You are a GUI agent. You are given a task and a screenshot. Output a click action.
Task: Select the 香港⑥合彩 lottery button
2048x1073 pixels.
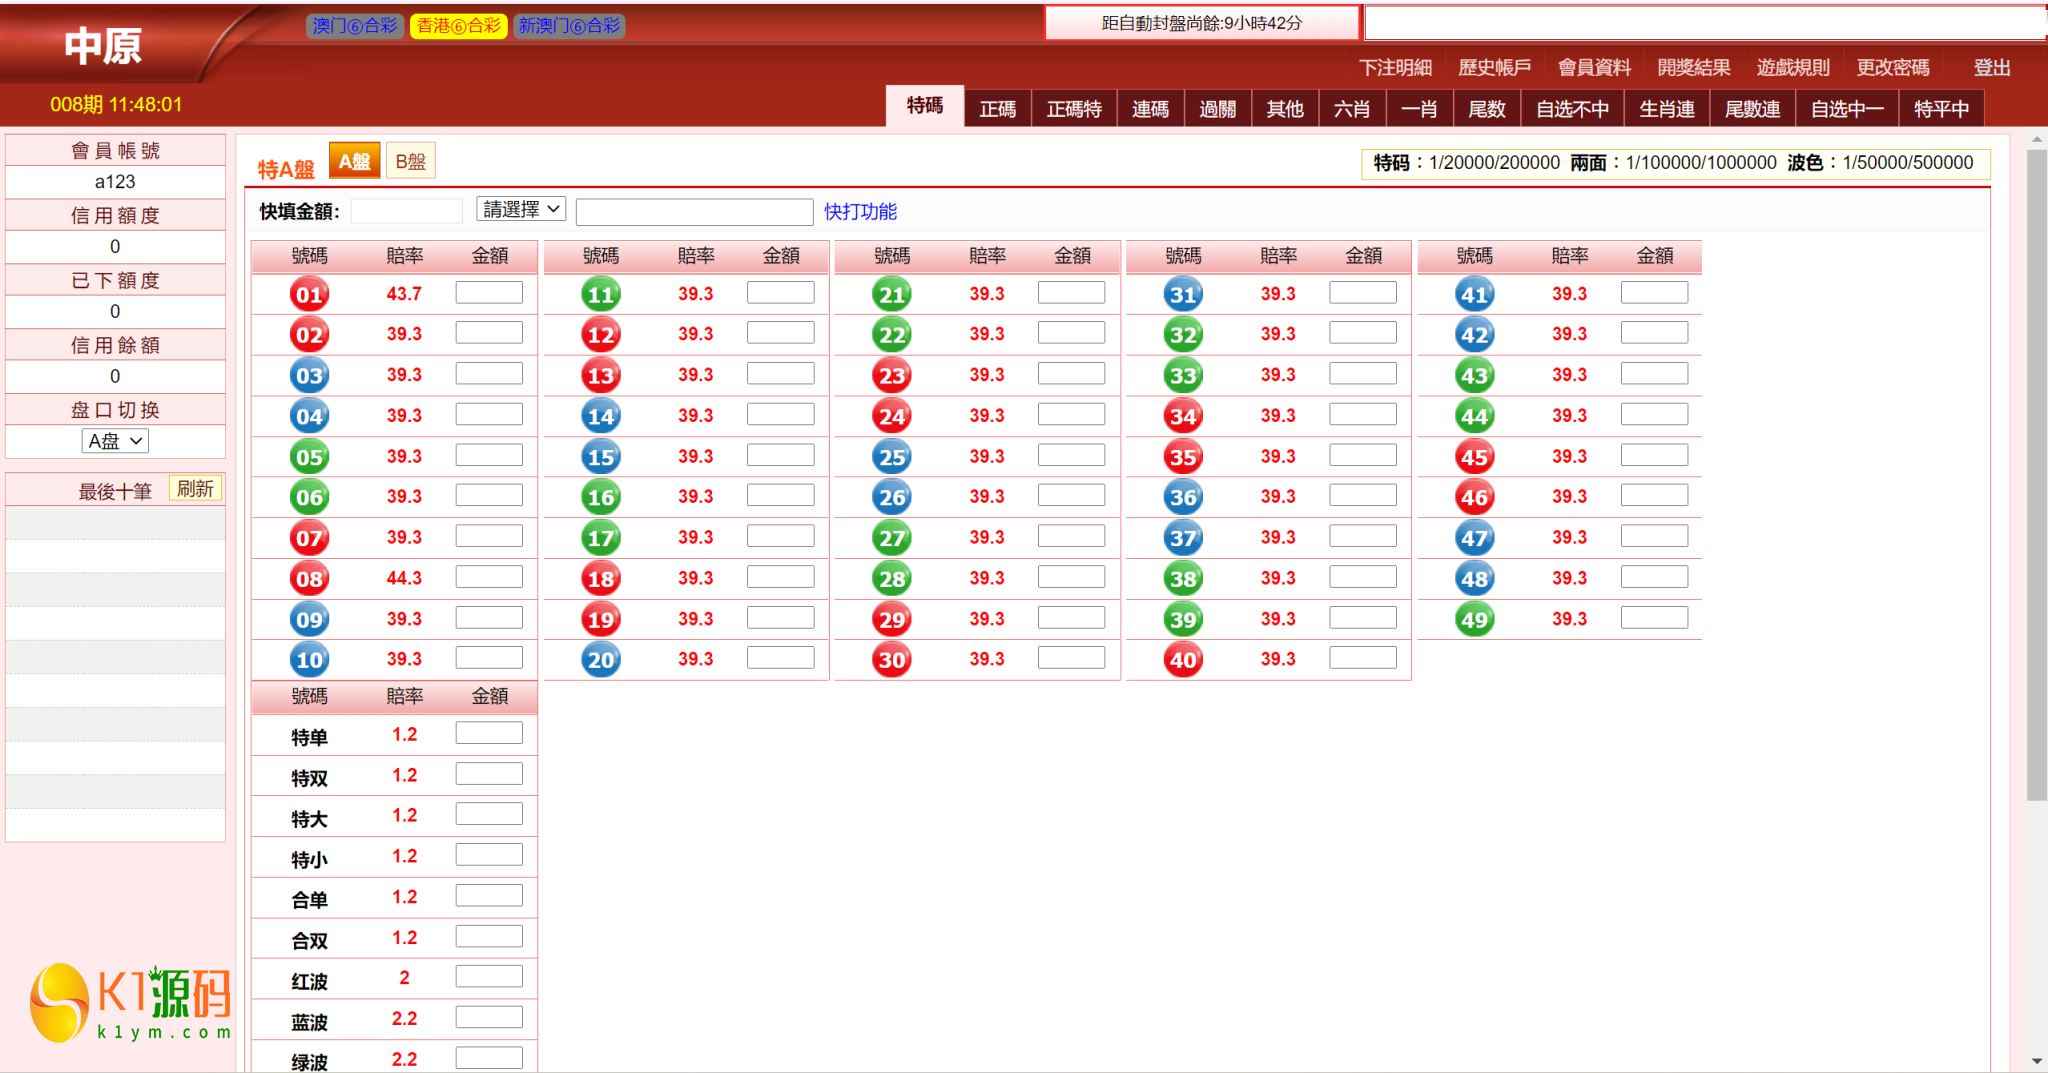pos(459,26)
